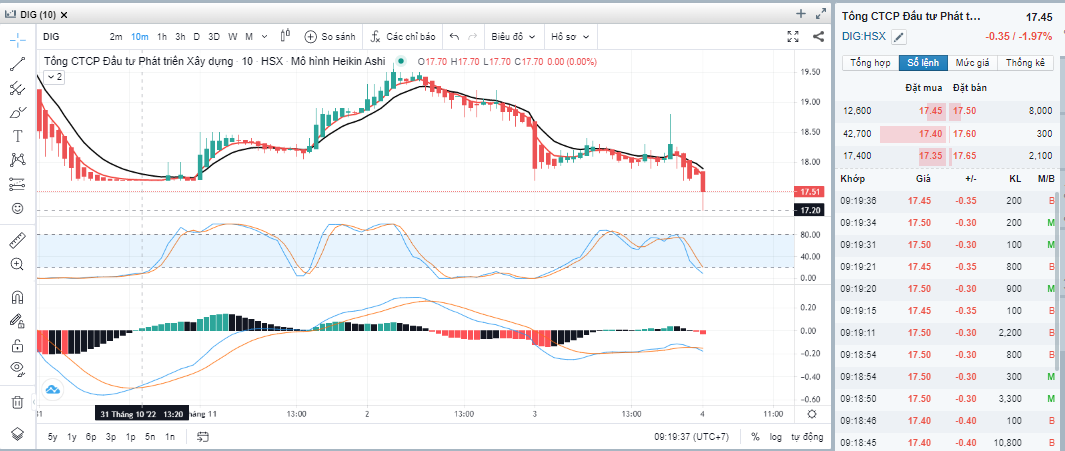
Task: Set the date range to 5y
Action: (52, 437)
